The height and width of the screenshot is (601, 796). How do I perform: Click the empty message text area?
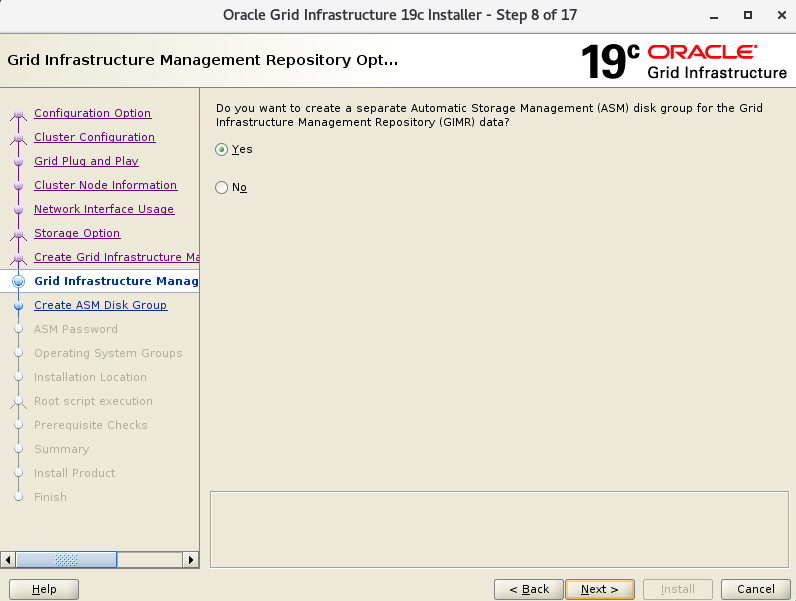click(x=500, y=529)
